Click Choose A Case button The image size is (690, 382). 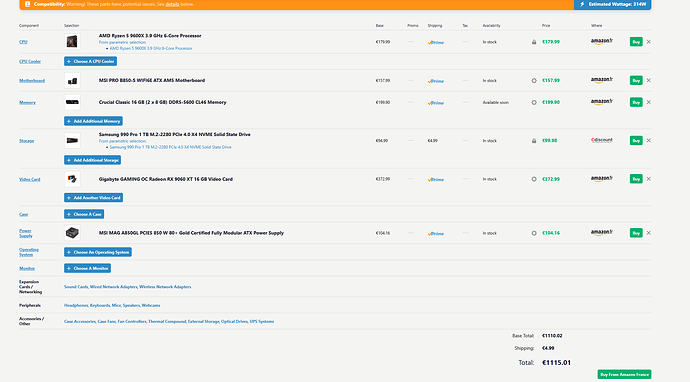point(84,214)
